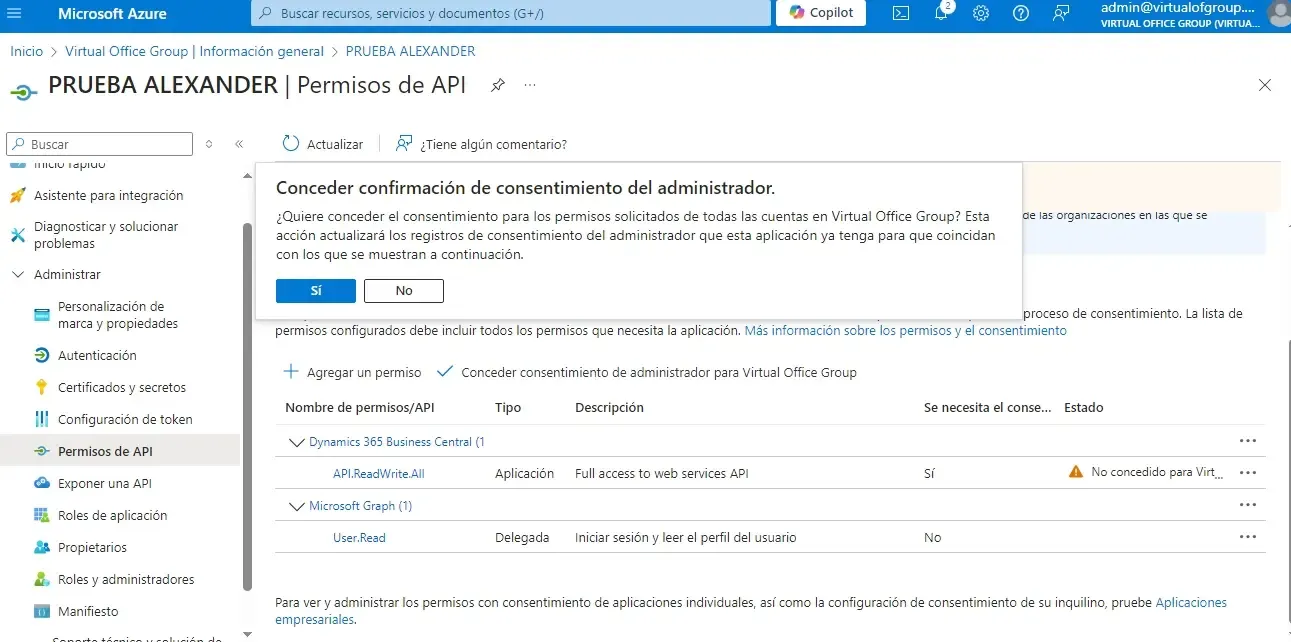
Task: Open Exponer una API menu item
Action: (x=104, y=484)
